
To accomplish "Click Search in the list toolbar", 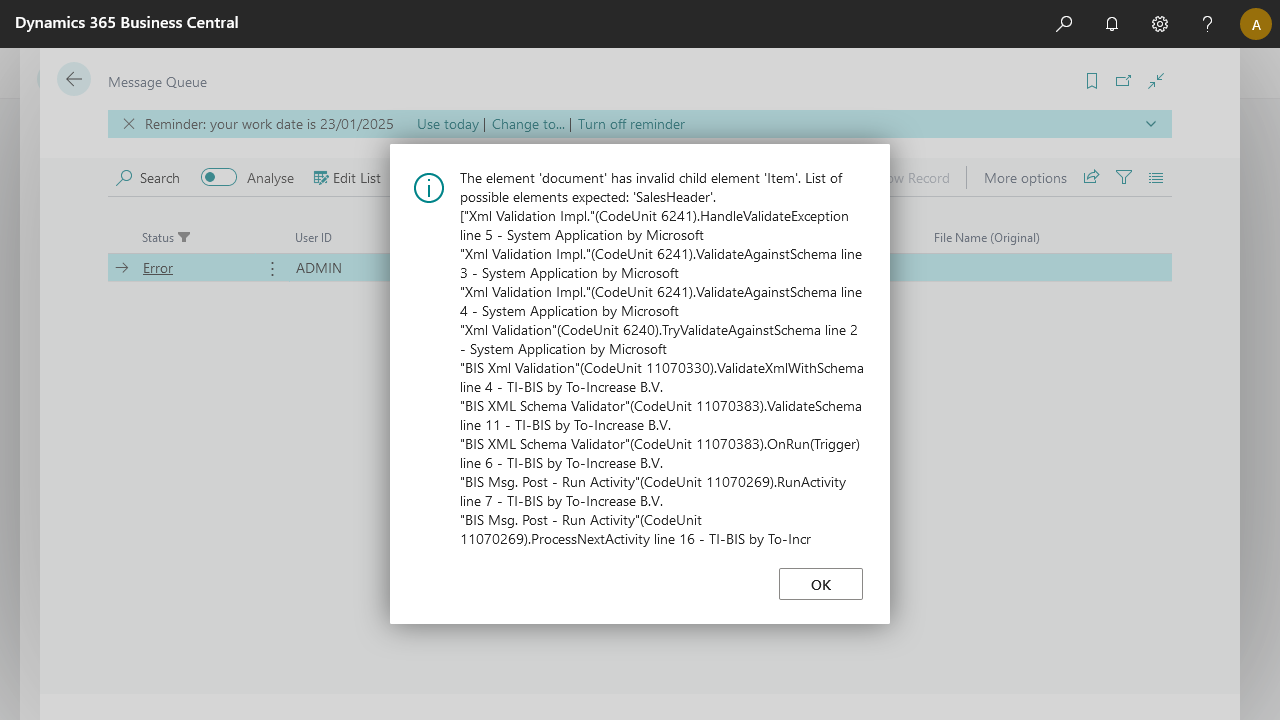I will point(148,178).
